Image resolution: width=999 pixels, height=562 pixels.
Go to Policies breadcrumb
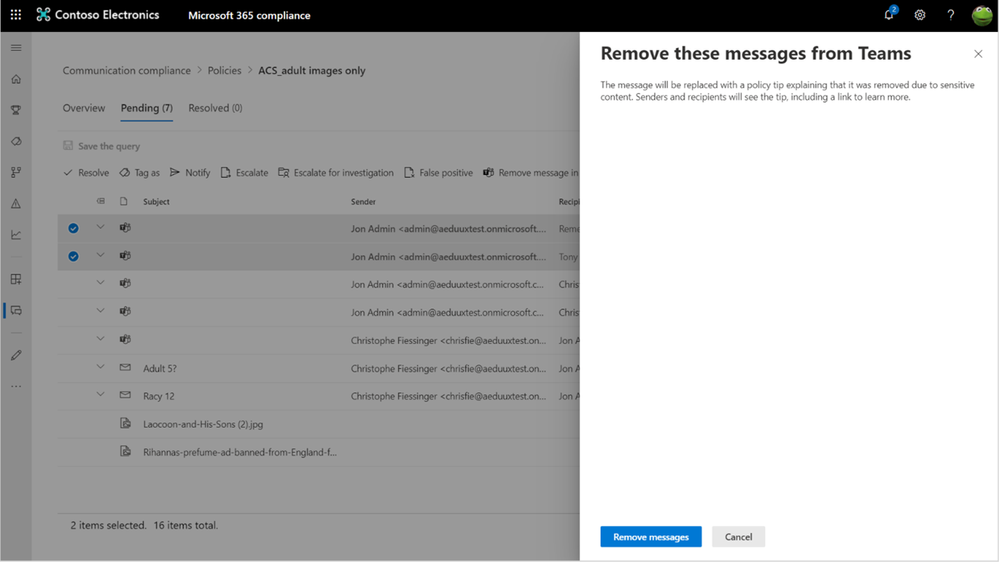click(224, 70)
